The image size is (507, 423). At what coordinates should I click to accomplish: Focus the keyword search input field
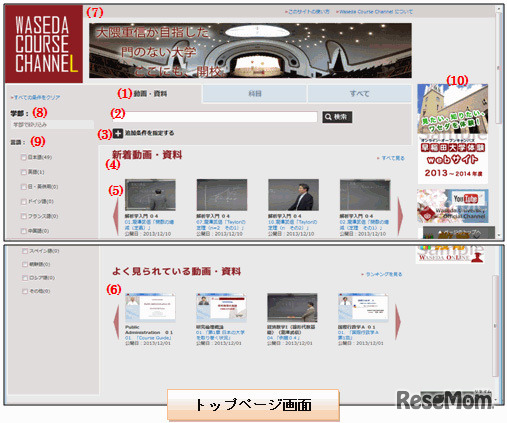point(215,117)
